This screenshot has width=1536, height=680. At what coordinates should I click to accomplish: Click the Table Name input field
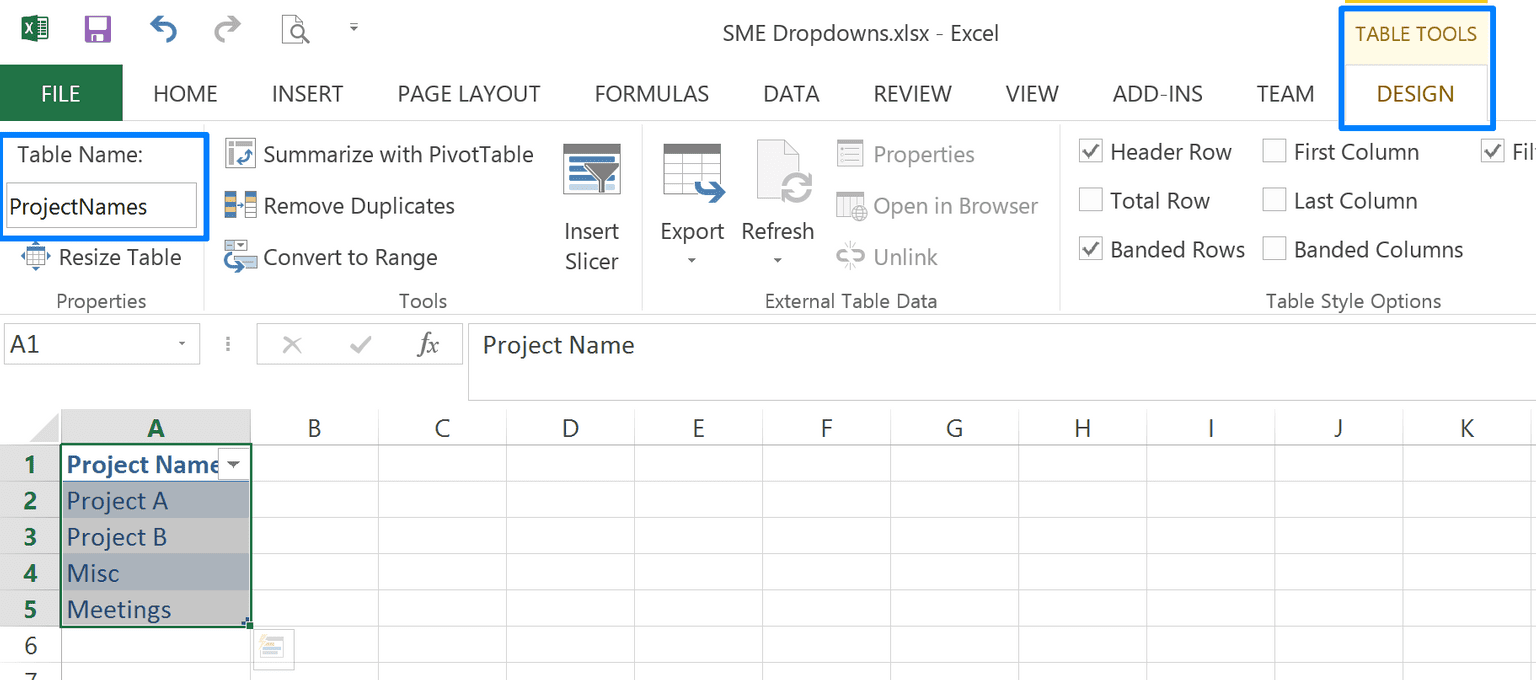pos(103,206)
